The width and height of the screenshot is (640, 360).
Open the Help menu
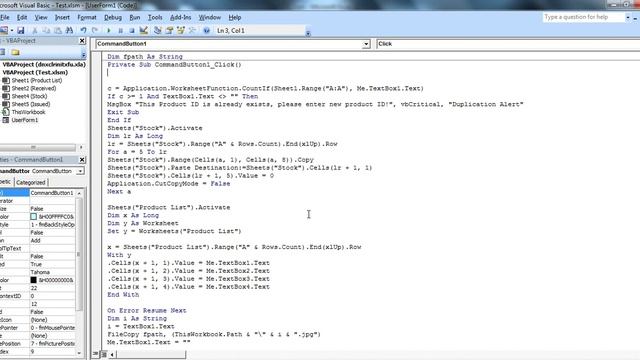(235, 18)
